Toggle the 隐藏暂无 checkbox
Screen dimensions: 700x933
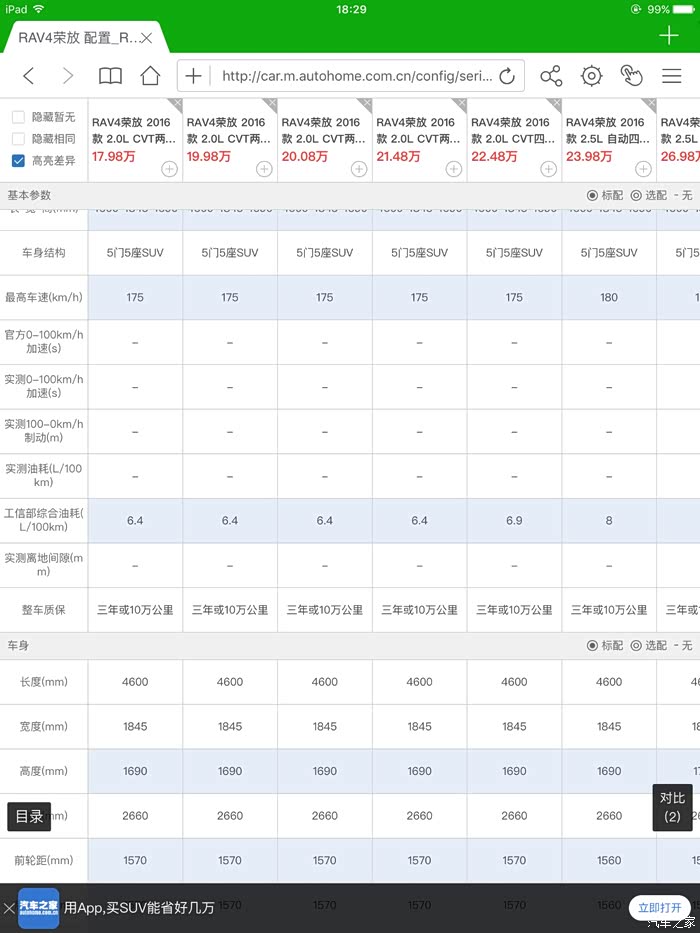point(18,117)
